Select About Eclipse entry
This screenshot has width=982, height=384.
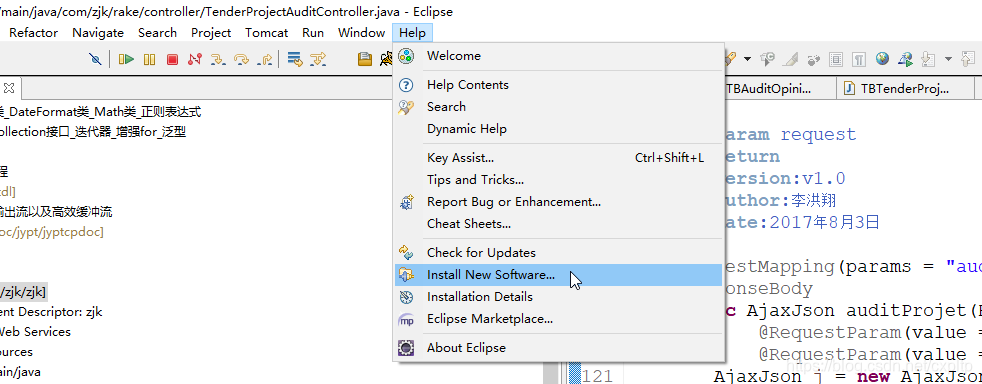559,348
